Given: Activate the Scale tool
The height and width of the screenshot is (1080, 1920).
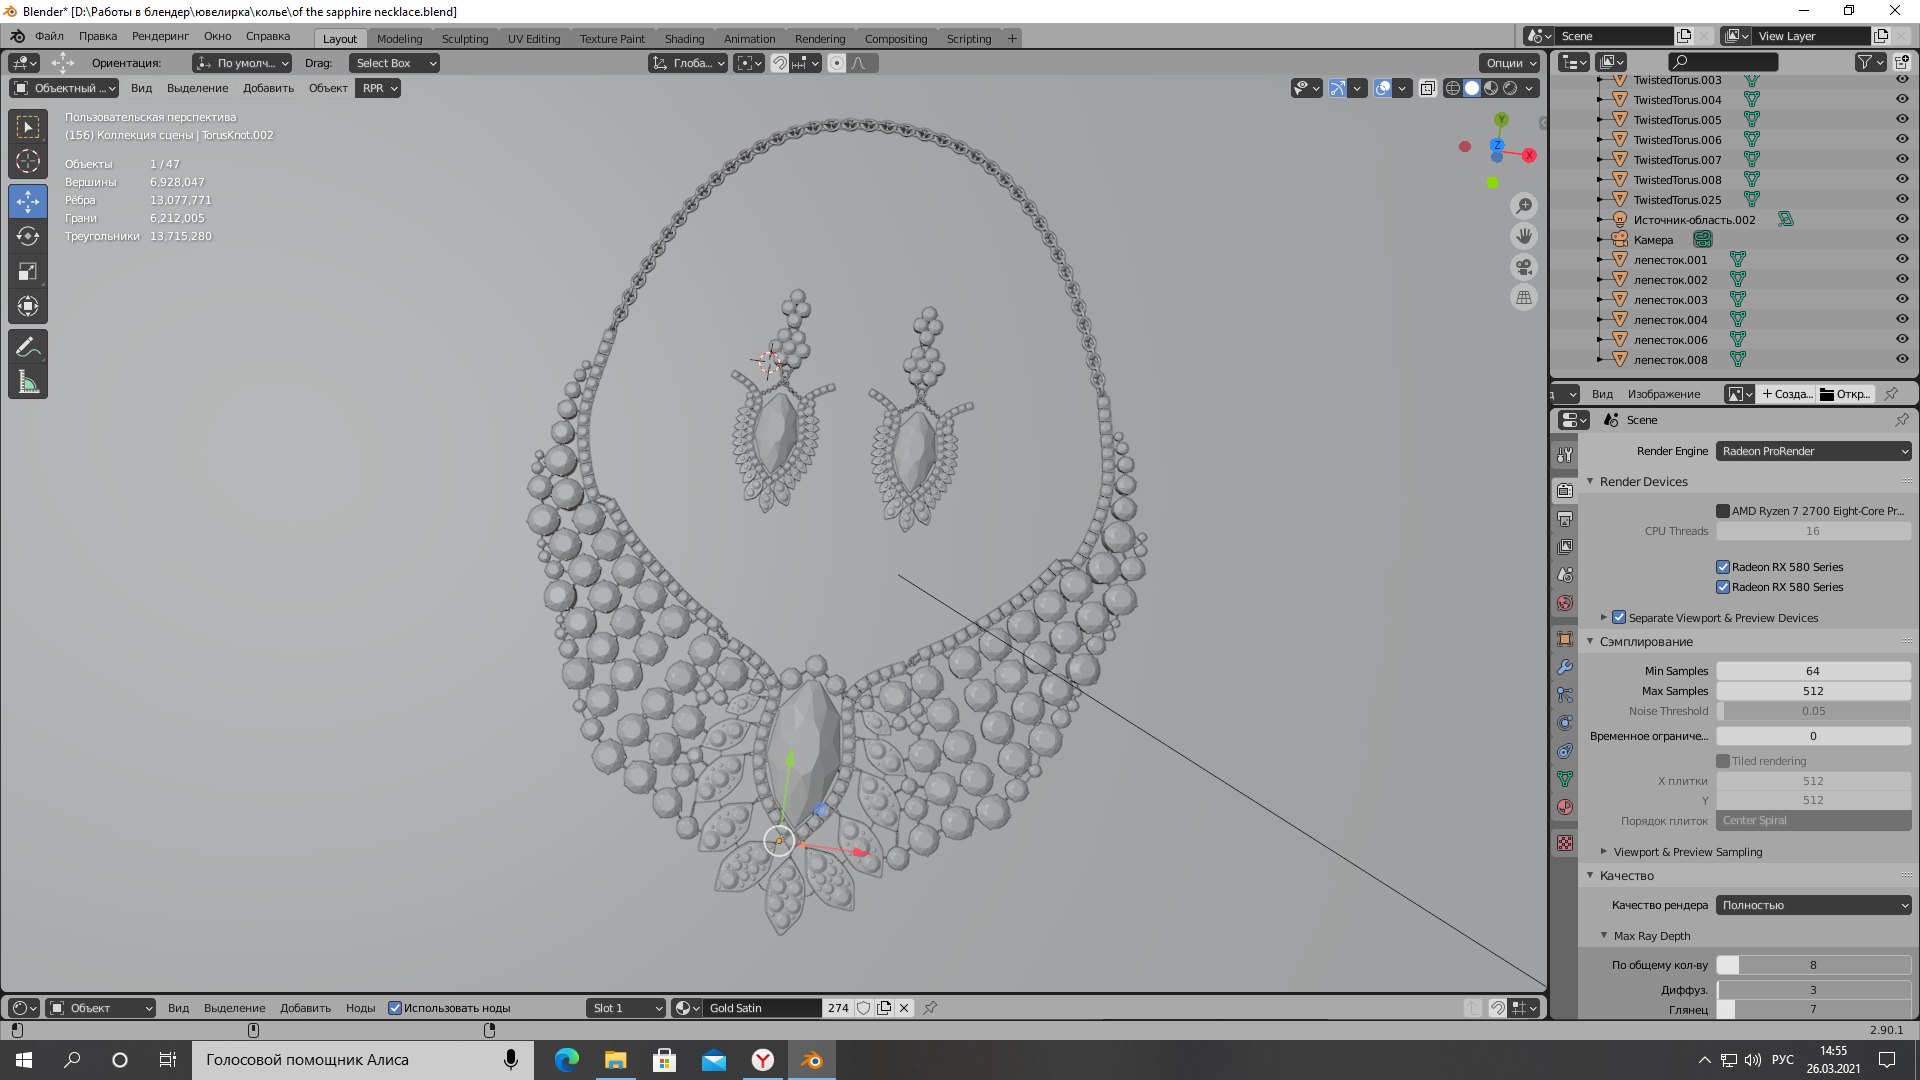Looking at the screenshot, I should click(28, 271).
